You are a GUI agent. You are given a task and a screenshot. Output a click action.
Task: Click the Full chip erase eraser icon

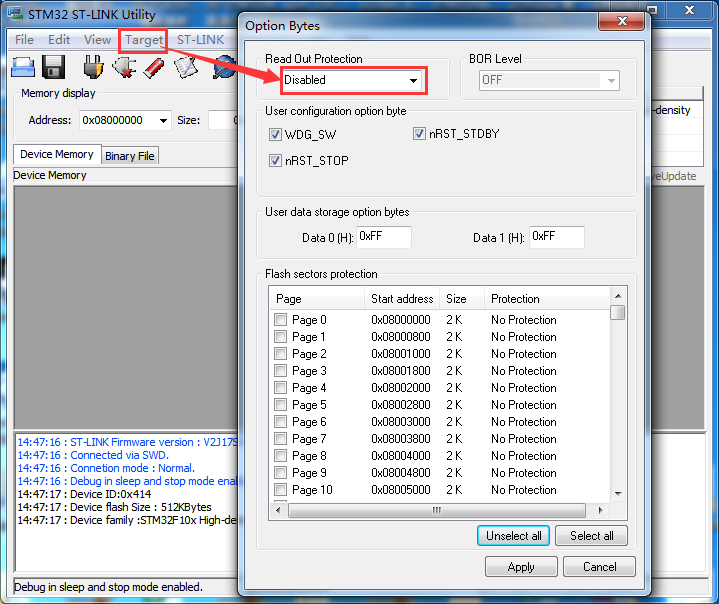point(154,67)
